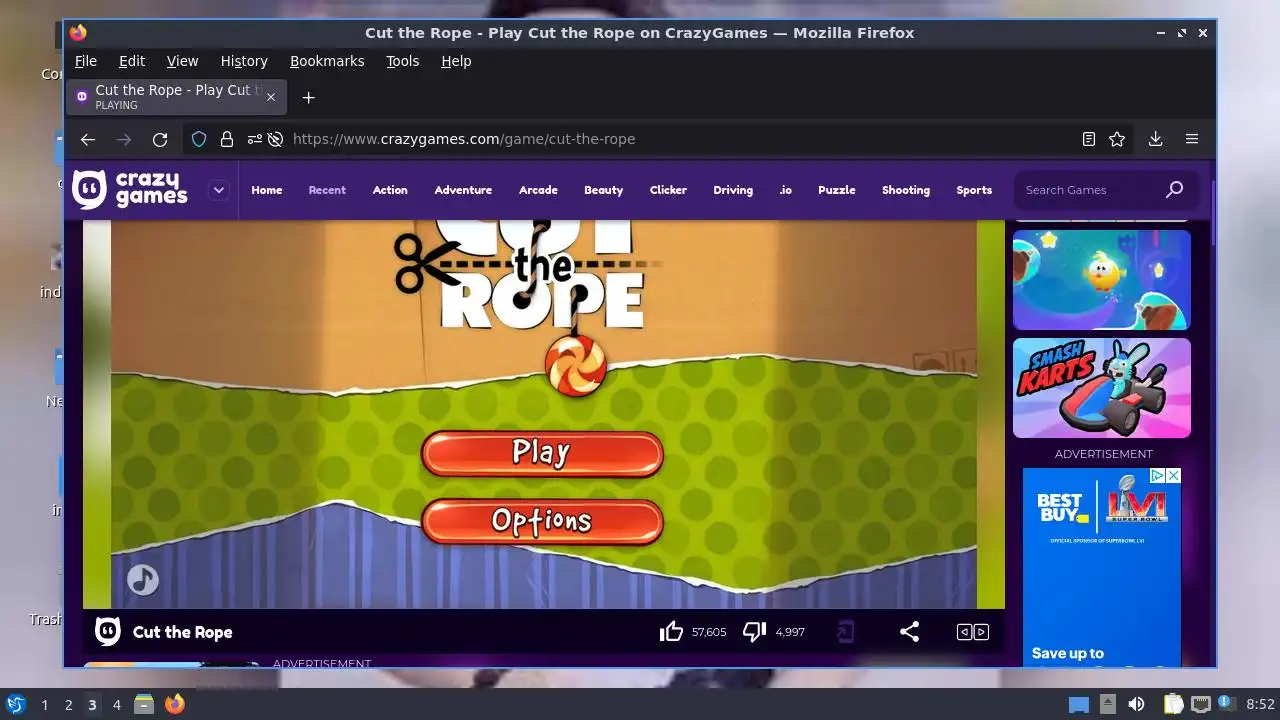Screen dimensions: 1280x720
Task: Click the Best Buy advertisement banner
Action: 1102,567
